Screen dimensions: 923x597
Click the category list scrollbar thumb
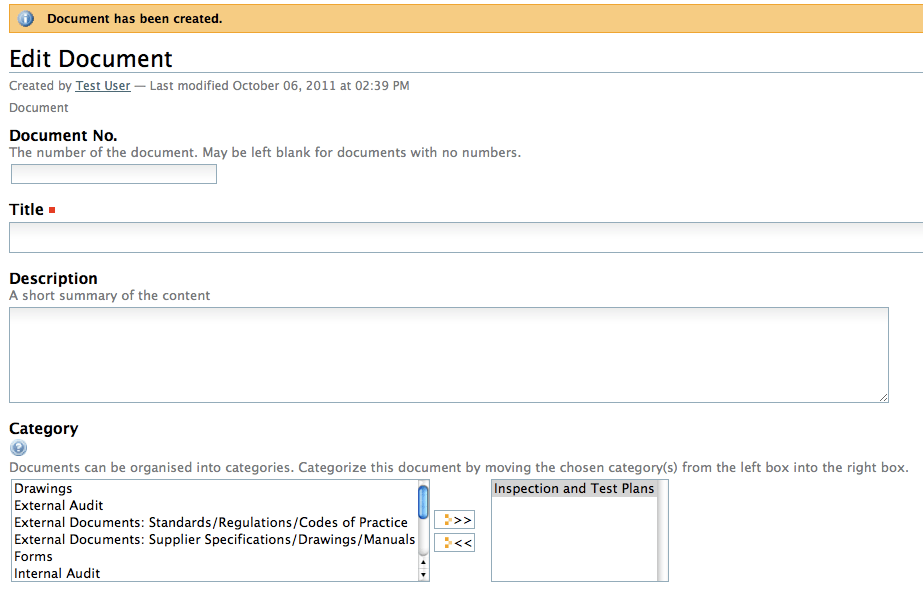tap(423, 502)
